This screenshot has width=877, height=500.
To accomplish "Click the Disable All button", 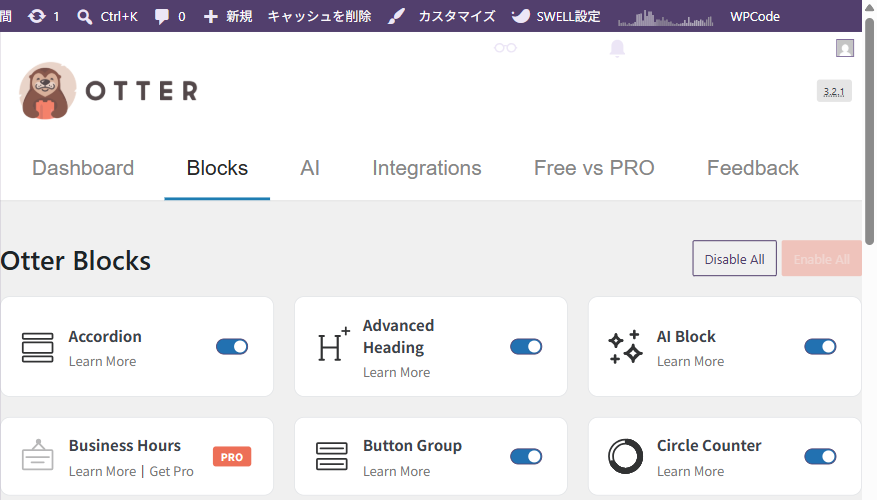I will (734, 258).
